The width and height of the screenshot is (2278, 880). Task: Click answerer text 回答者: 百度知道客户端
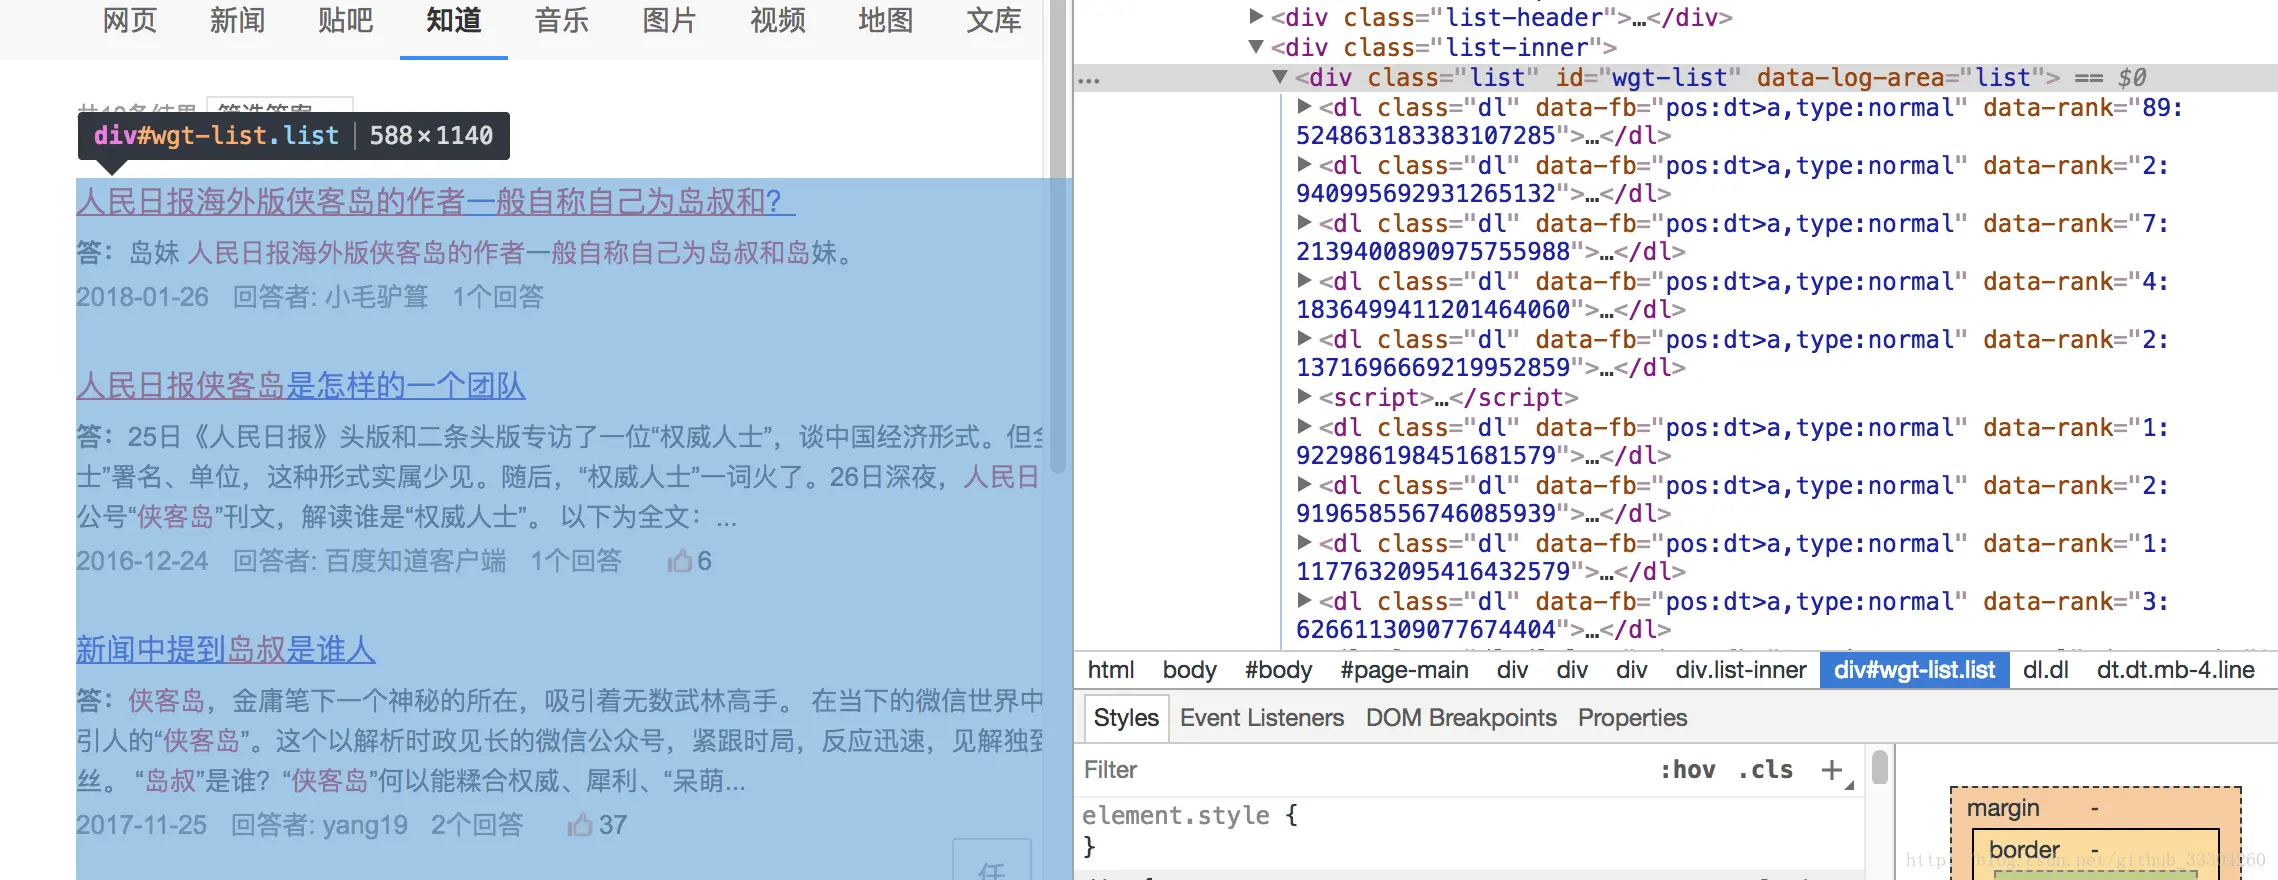(369, 561)
